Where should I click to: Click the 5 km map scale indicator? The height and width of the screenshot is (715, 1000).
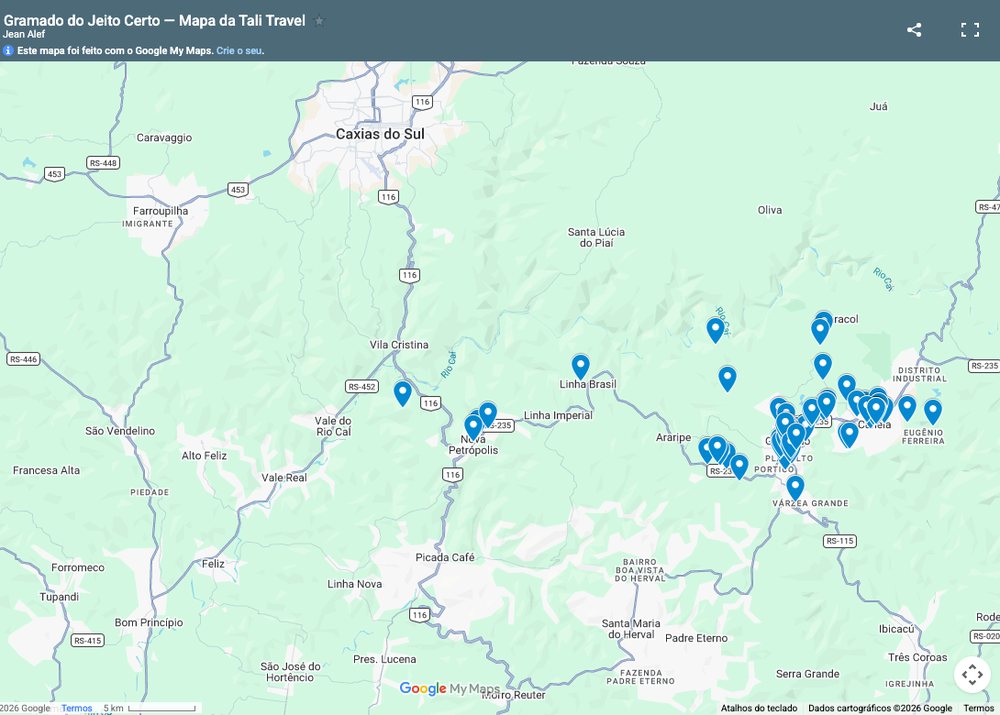click(150, 708)
